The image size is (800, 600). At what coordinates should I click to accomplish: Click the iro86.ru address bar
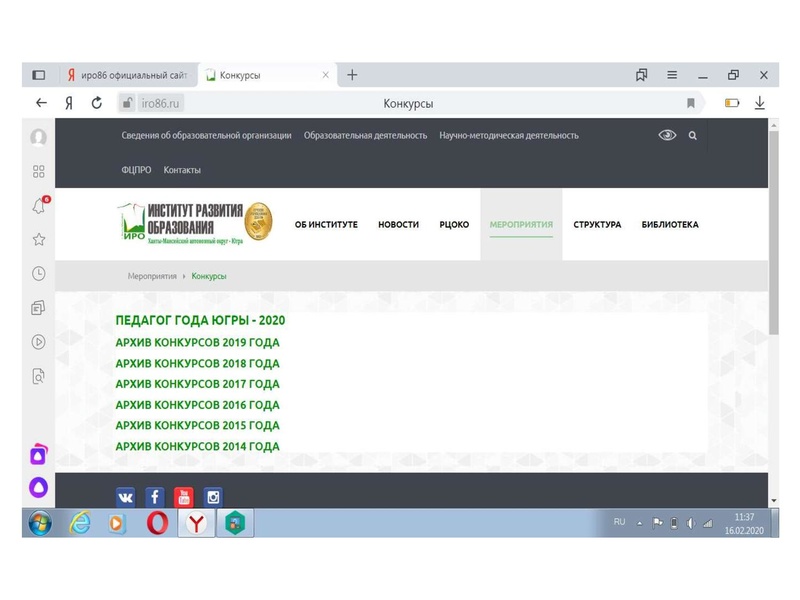click(162, 103)
